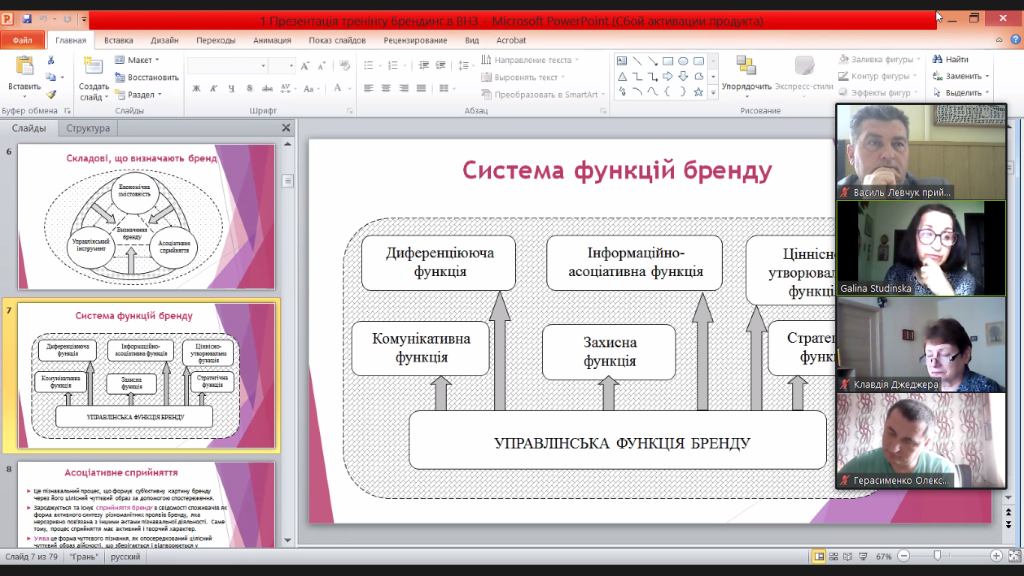Fit slide to current window icon
1024x576 pixels.
(1013, 556)
